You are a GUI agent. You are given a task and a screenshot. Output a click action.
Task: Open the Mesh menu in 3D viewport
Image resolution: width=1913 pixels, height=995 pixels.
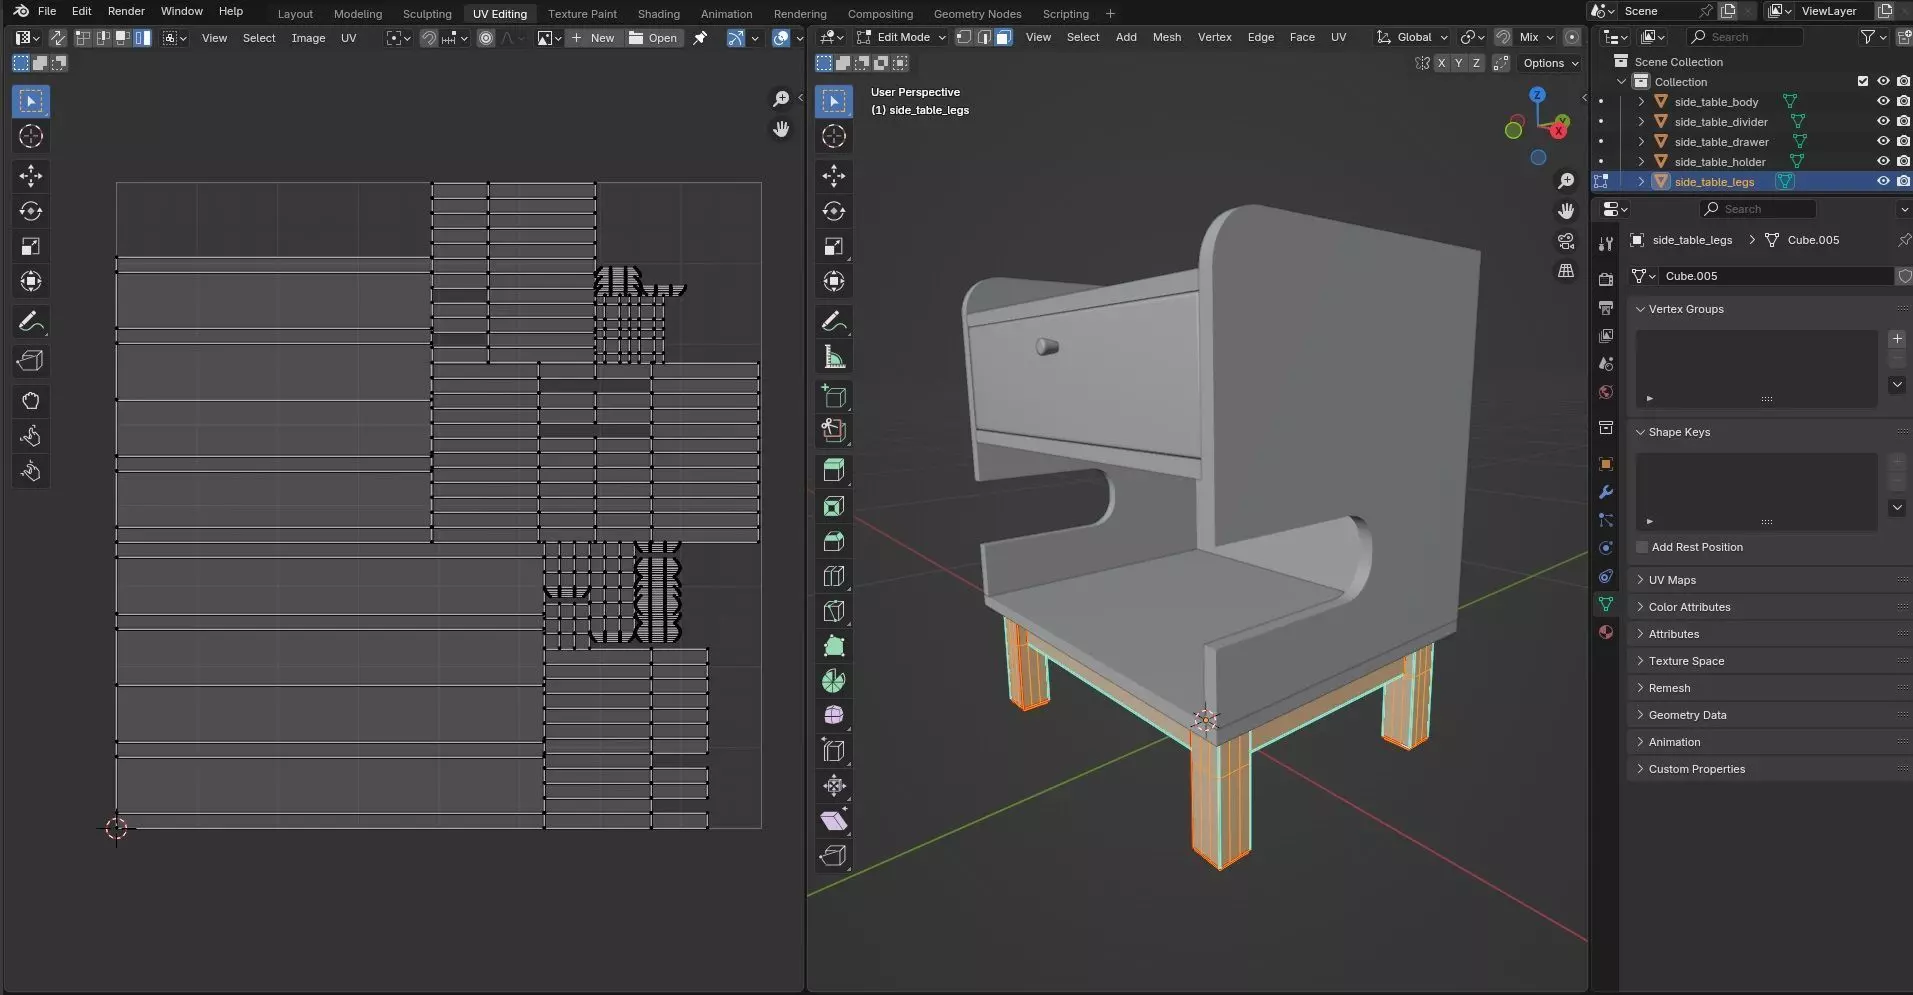click(1166, 37)
